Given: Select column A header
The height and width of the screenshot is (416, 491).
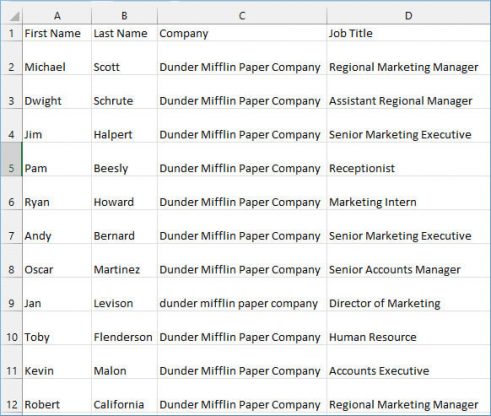Looking at the screenshot, I should pyautogui.click(x=57, y=16).
